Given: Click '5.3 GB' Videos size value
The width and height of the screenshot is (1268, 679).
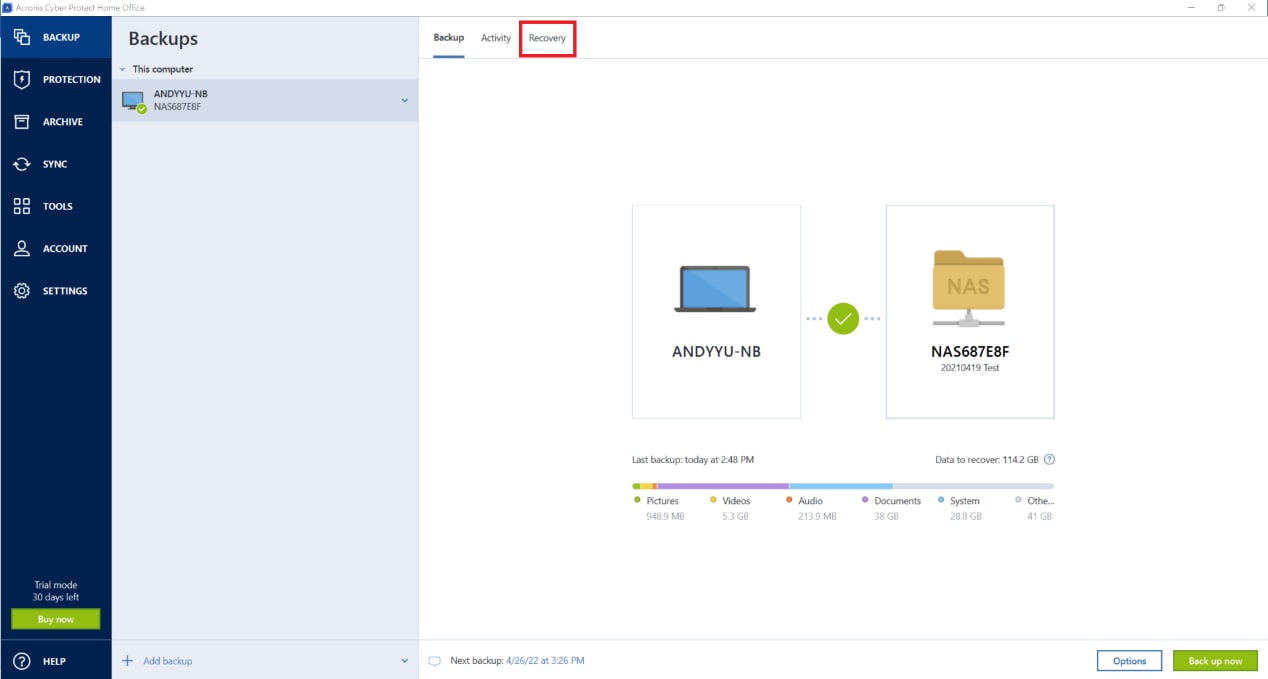Looking at the screenshot, I should (x=735, y=517).
